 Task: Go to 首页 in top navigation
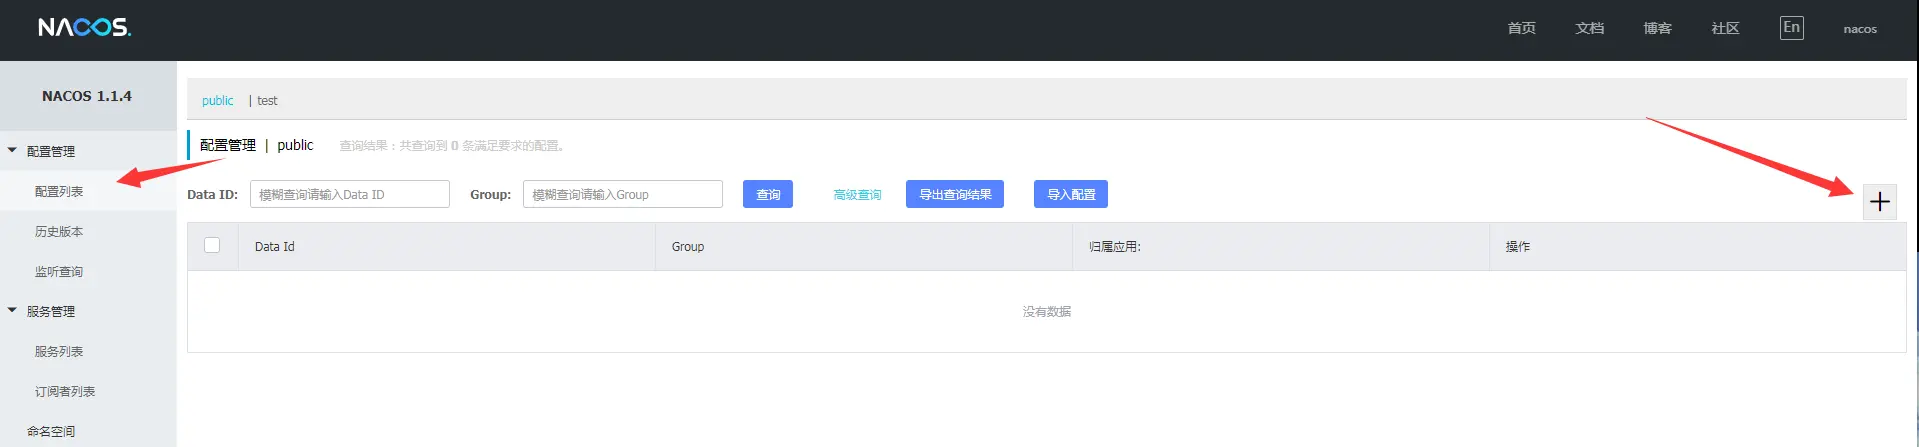(1521, 28)
